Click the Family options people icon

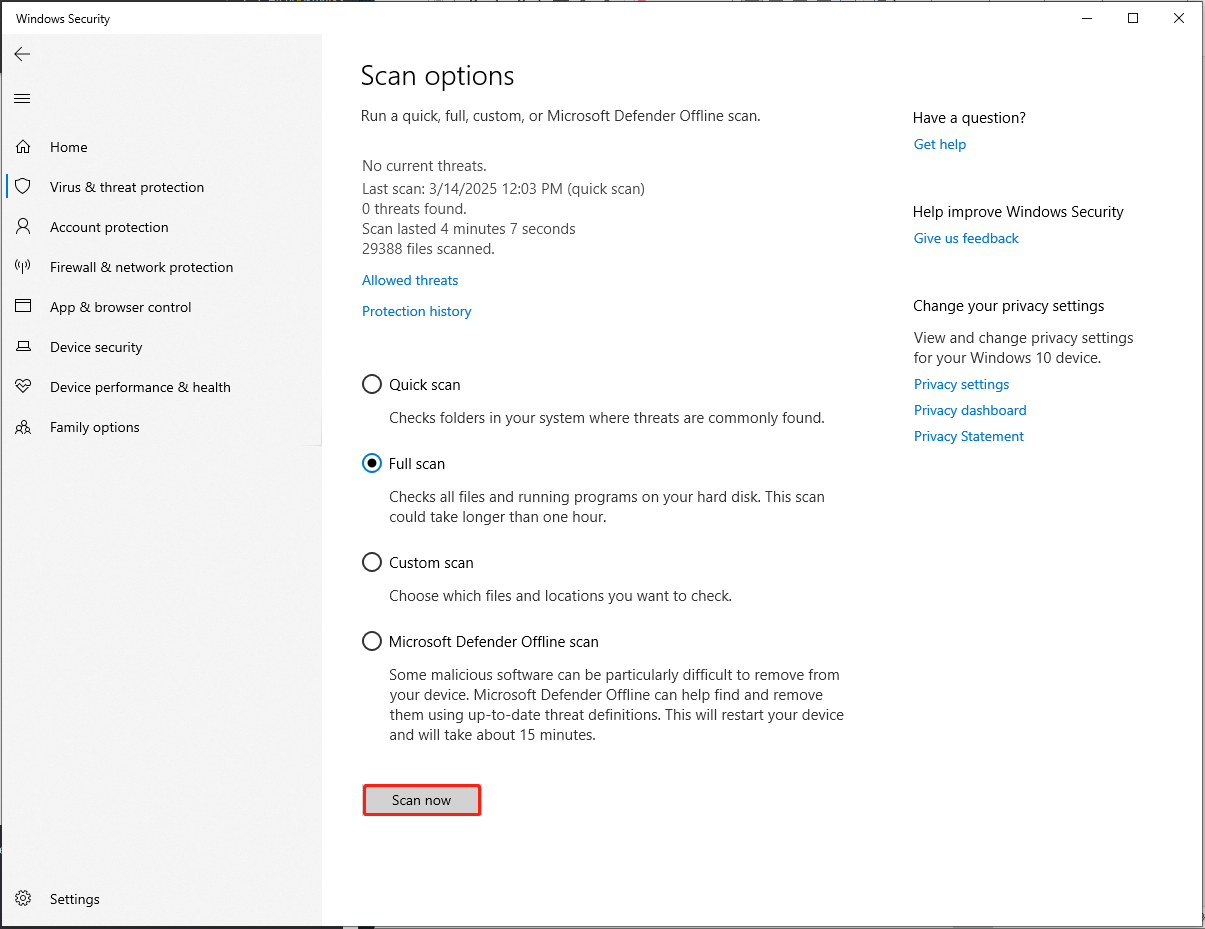[23, 427]
